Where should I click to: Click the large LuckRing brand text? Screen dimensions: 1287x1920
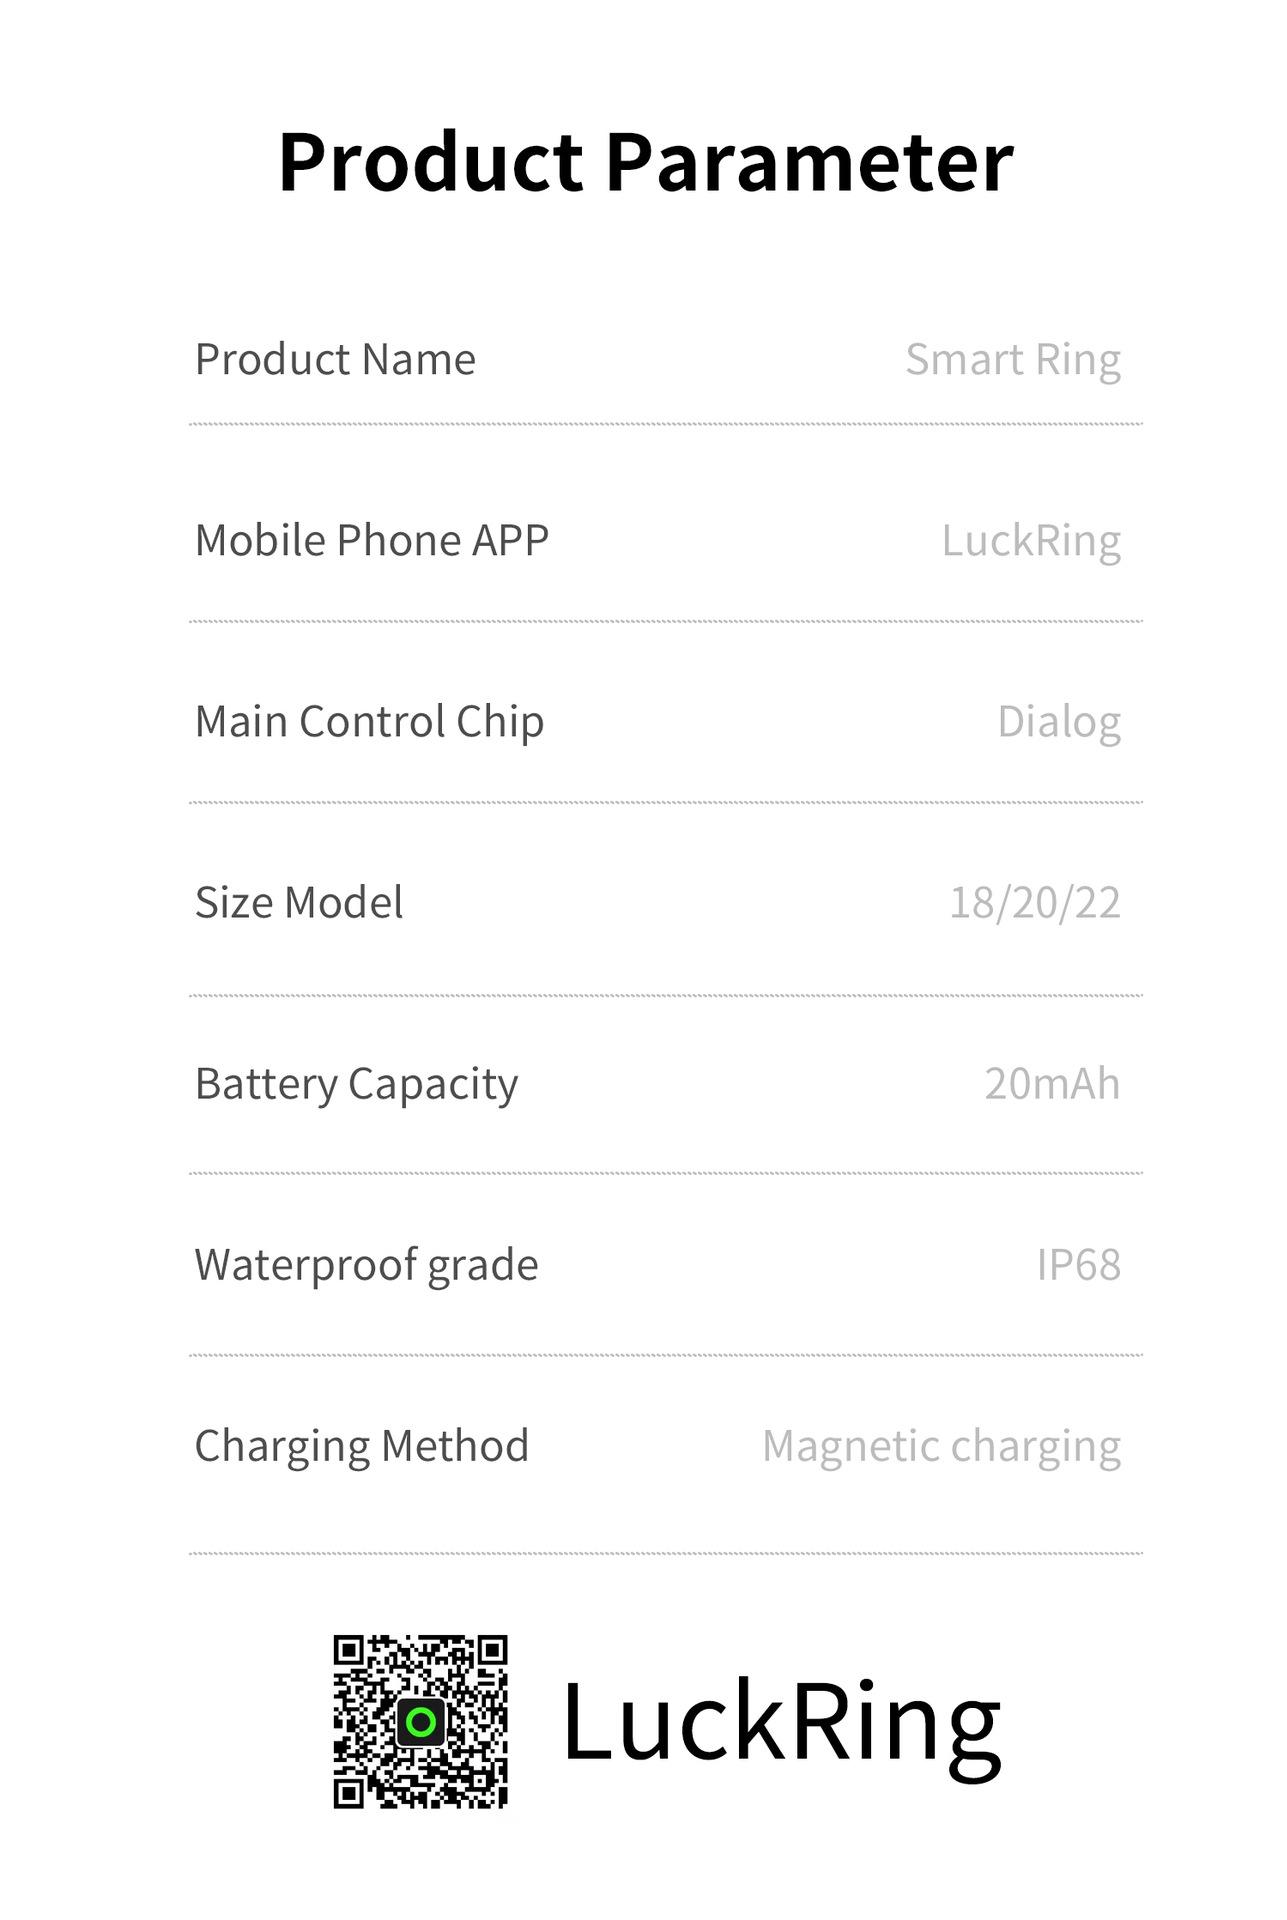(781, 1722)
